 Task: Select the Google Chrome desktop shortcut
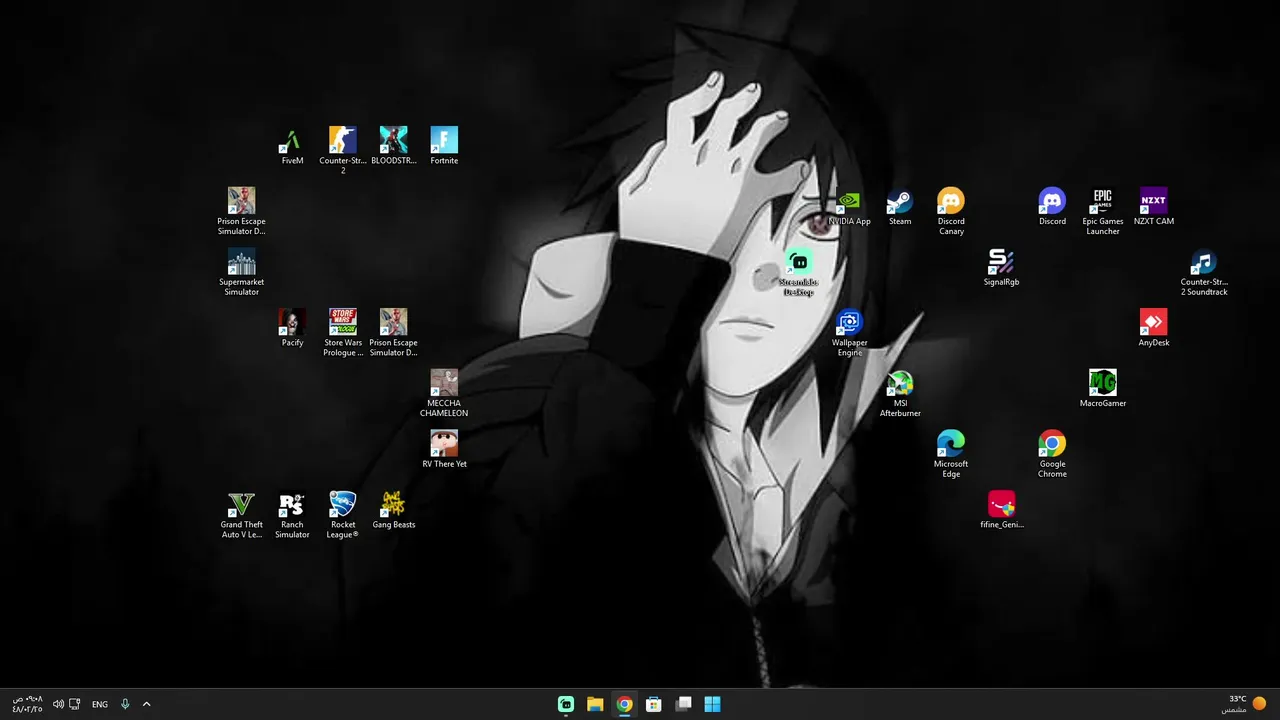coord(1052,454)
